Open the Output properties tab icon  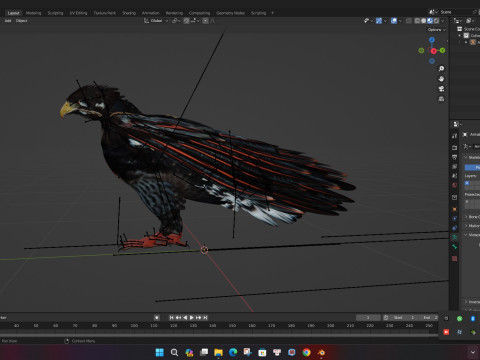[455, 157]
